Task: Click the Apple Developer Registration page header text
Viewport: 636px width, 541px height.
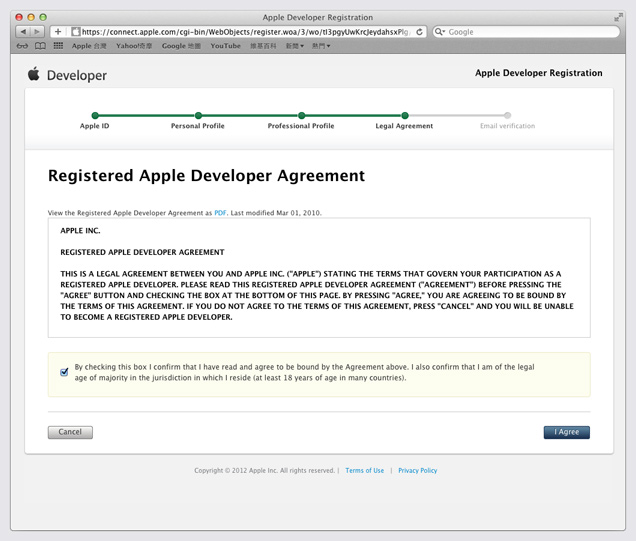Action: click(x=539, y=73)
